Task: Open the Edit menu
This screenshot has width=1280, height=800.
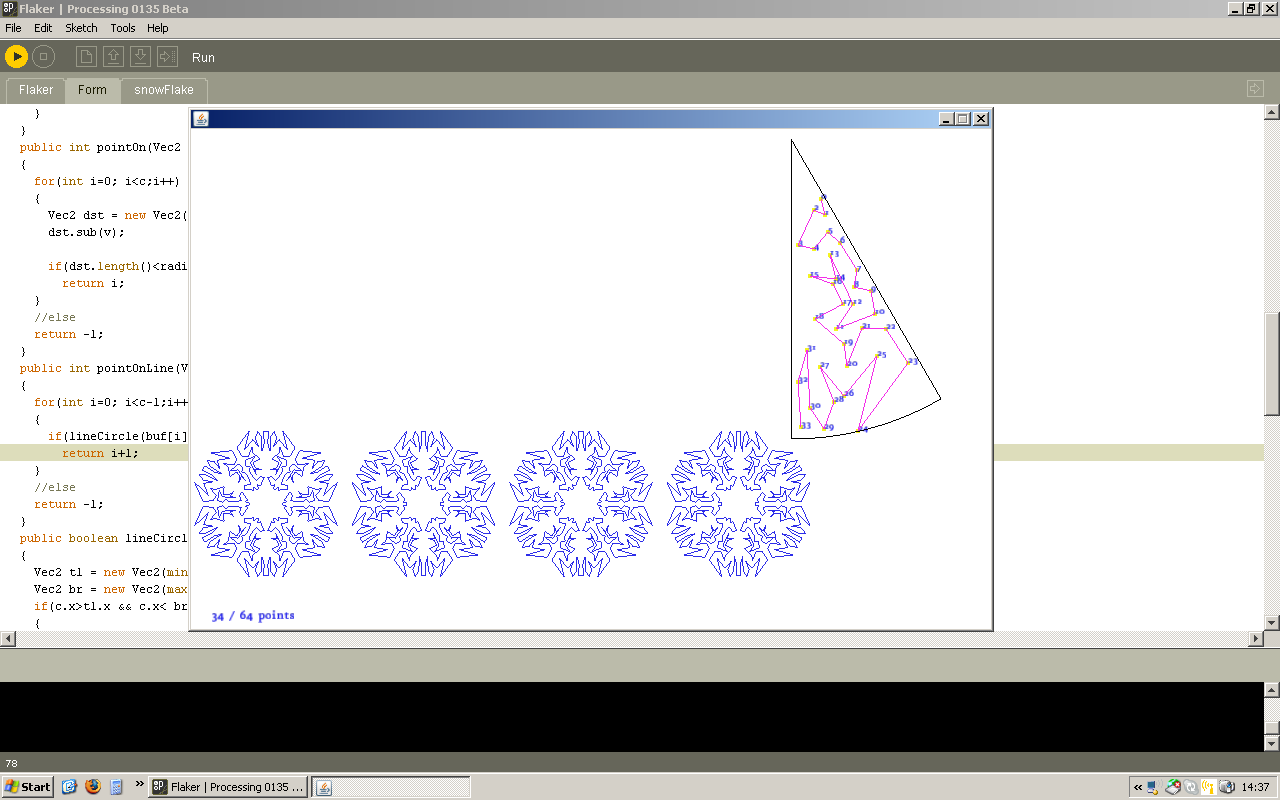Action: tap(43, 28)
